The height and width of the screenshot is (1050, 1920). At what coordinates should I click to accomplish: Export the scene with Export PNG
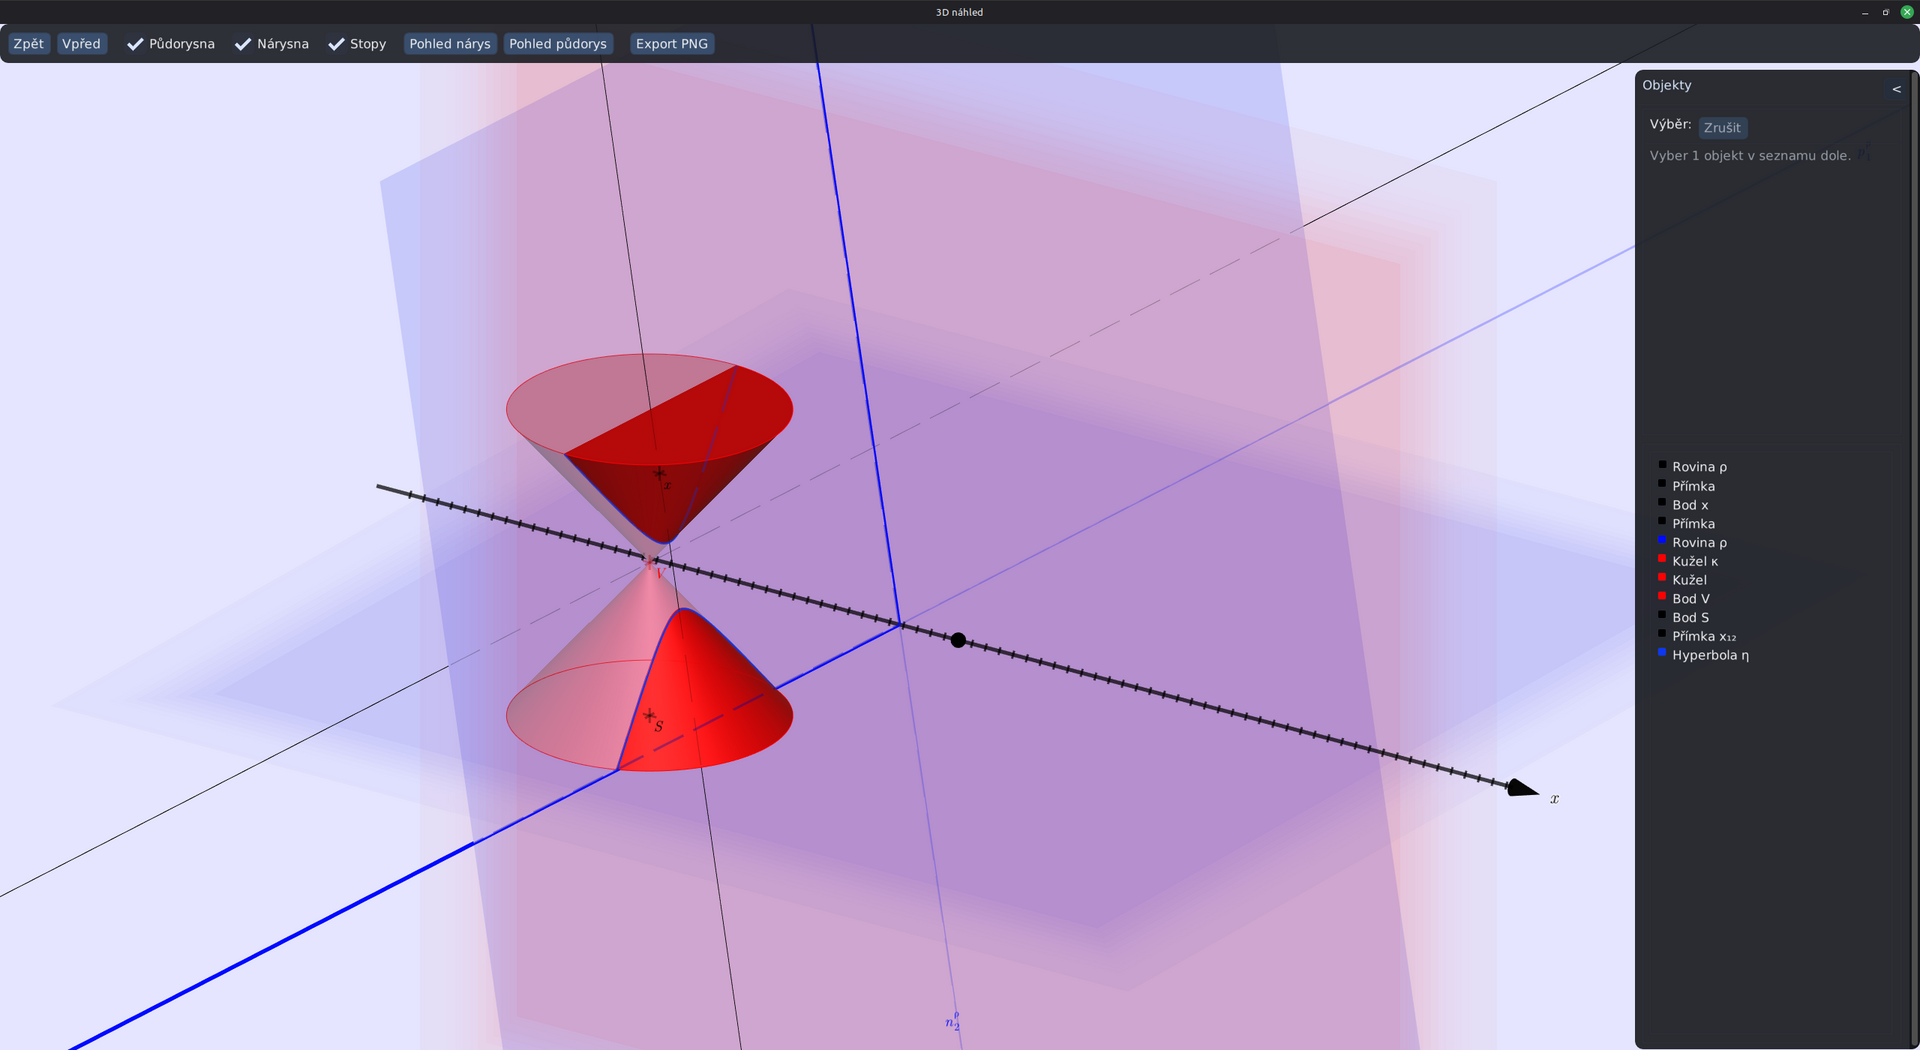(x=672, y=44)
